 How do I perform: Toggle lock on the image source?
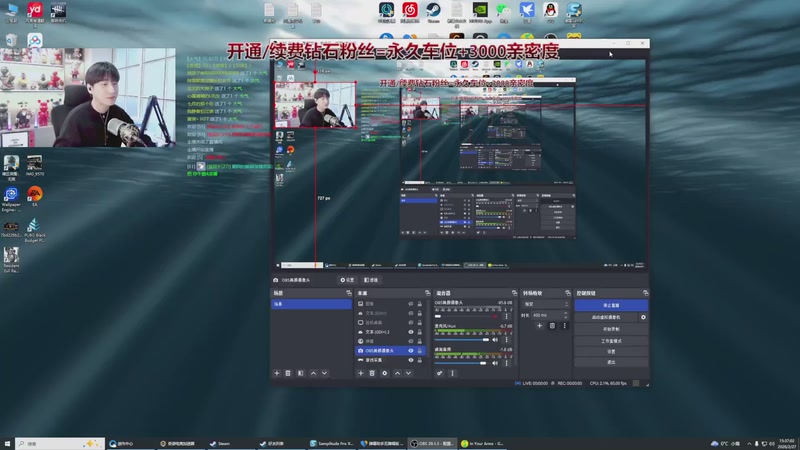420,304
